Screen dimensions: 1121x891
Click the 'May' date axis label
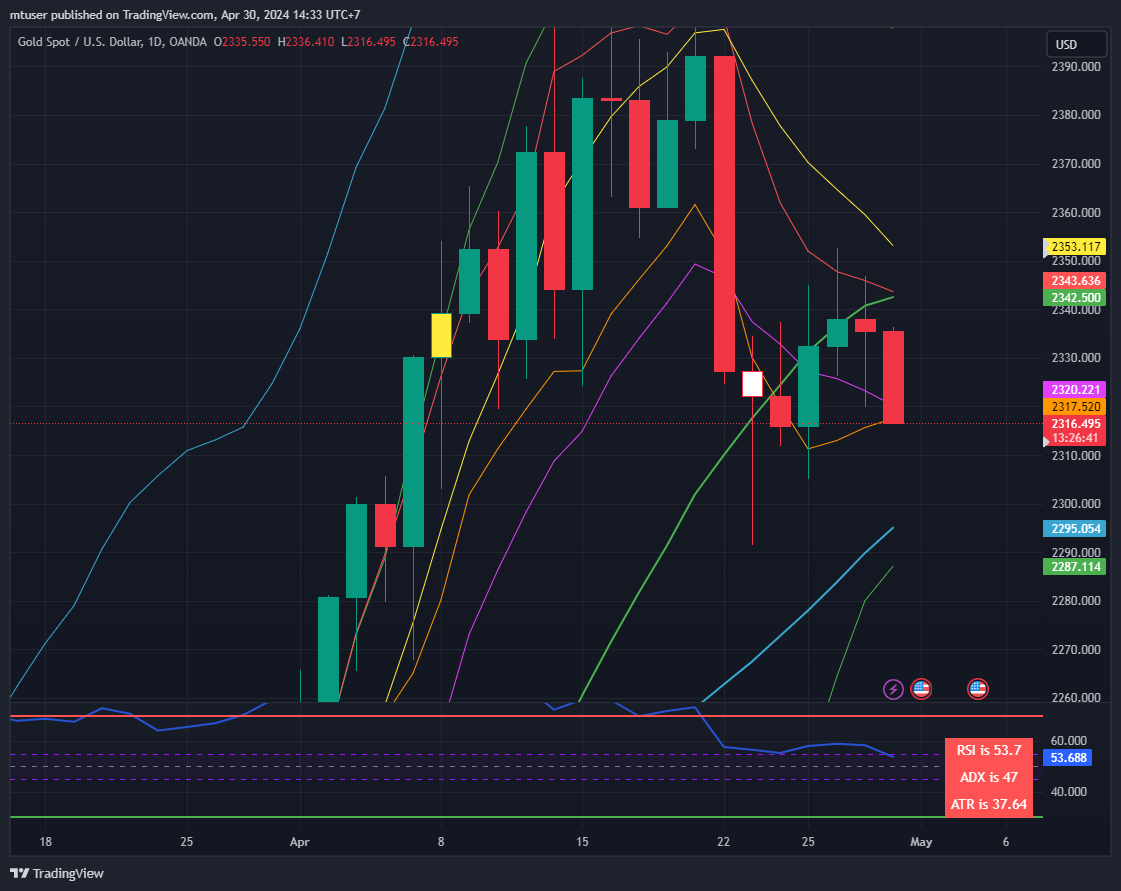[x=921, y=842]
